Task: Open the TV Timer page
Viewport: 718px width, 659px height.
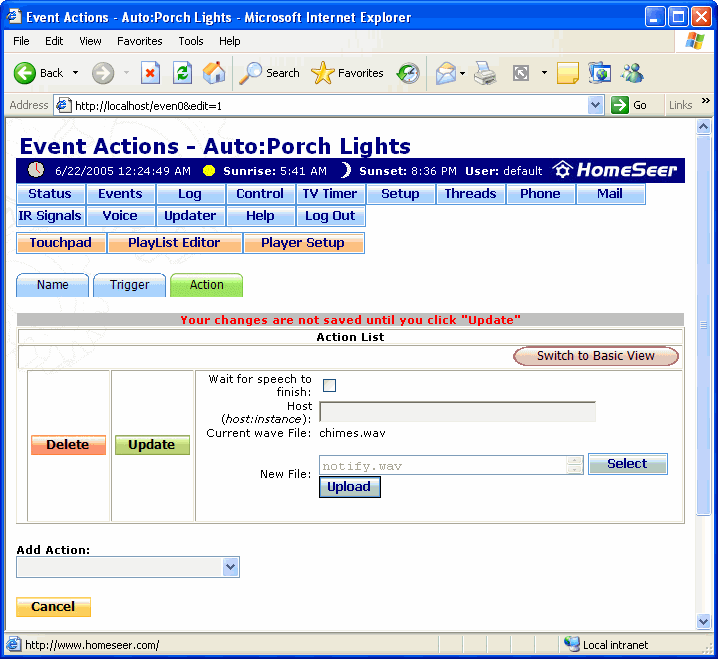Action: pos(330,194)
